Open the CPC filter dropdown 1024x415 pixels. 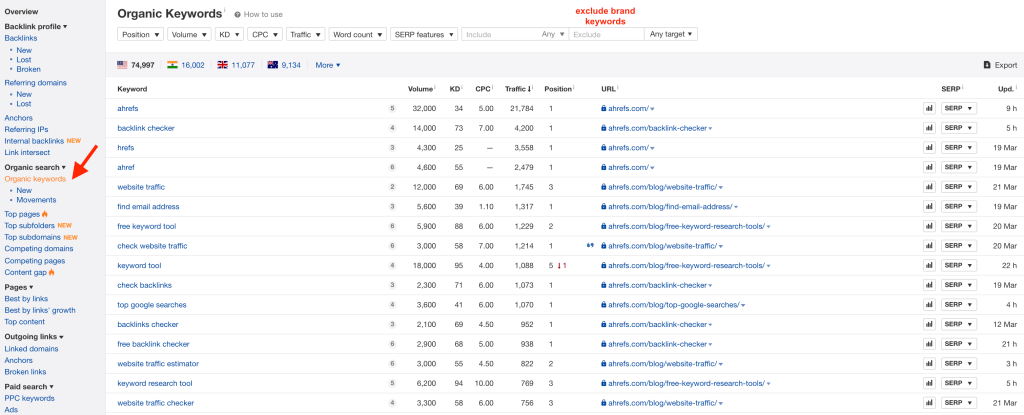pos(265,34)
